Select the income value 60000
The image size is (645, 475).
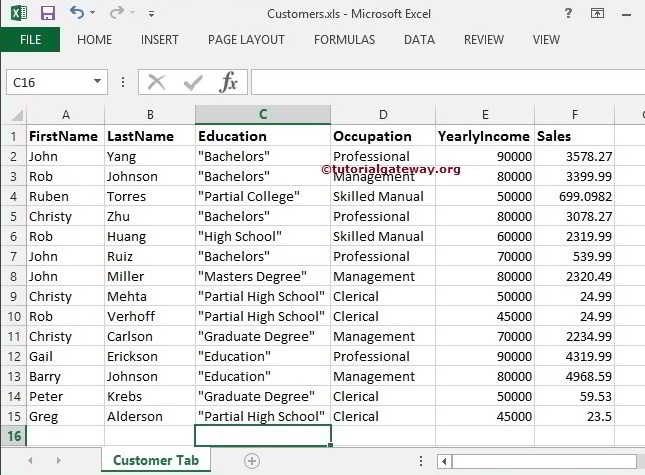tap(485, 236)
